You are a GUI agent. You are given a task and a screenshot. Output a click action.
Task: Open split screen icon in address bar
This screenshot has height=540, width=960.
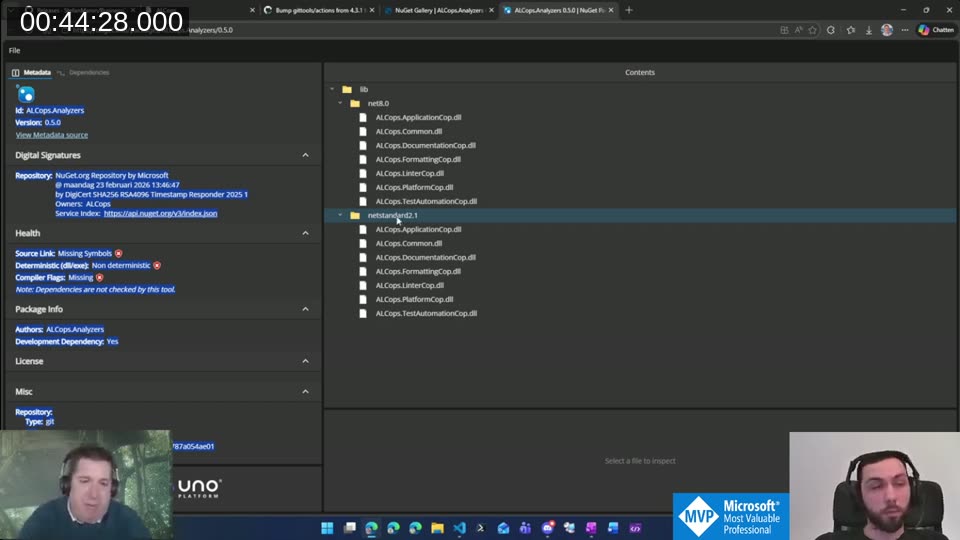[x=784, y=30]
